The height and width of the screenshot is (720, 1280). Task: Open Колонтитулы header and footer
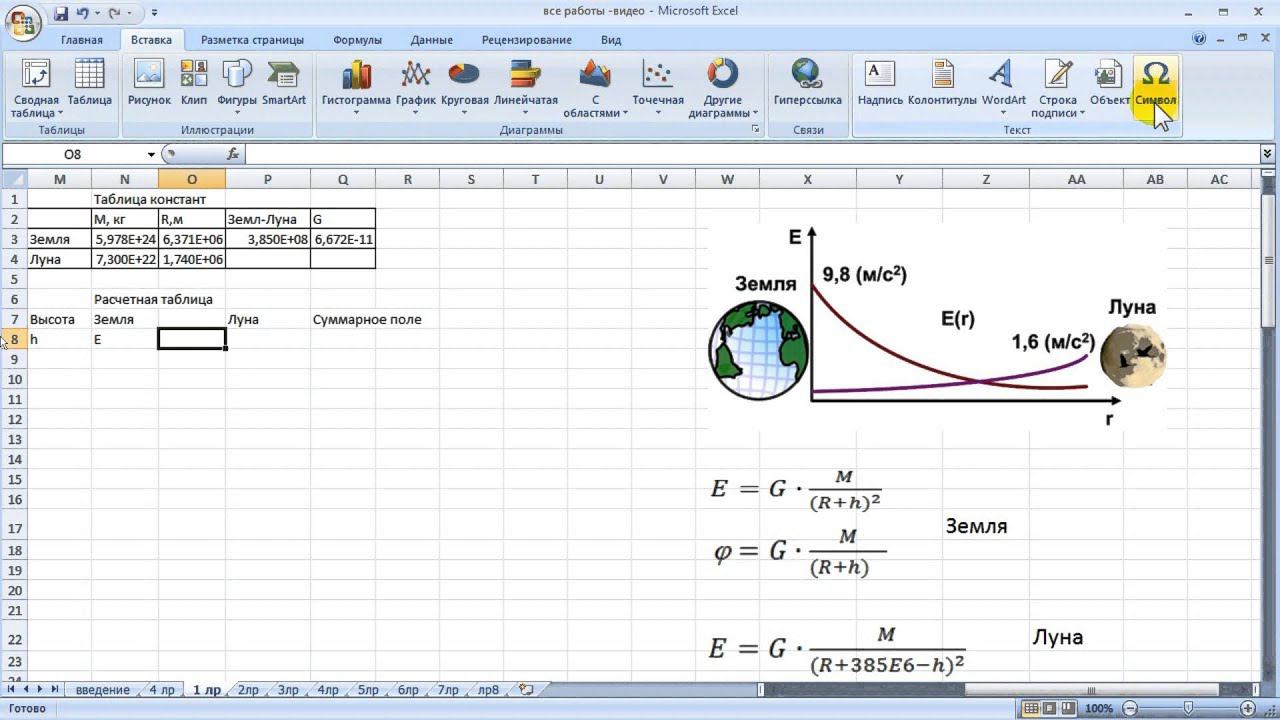(x=942, y=82)
